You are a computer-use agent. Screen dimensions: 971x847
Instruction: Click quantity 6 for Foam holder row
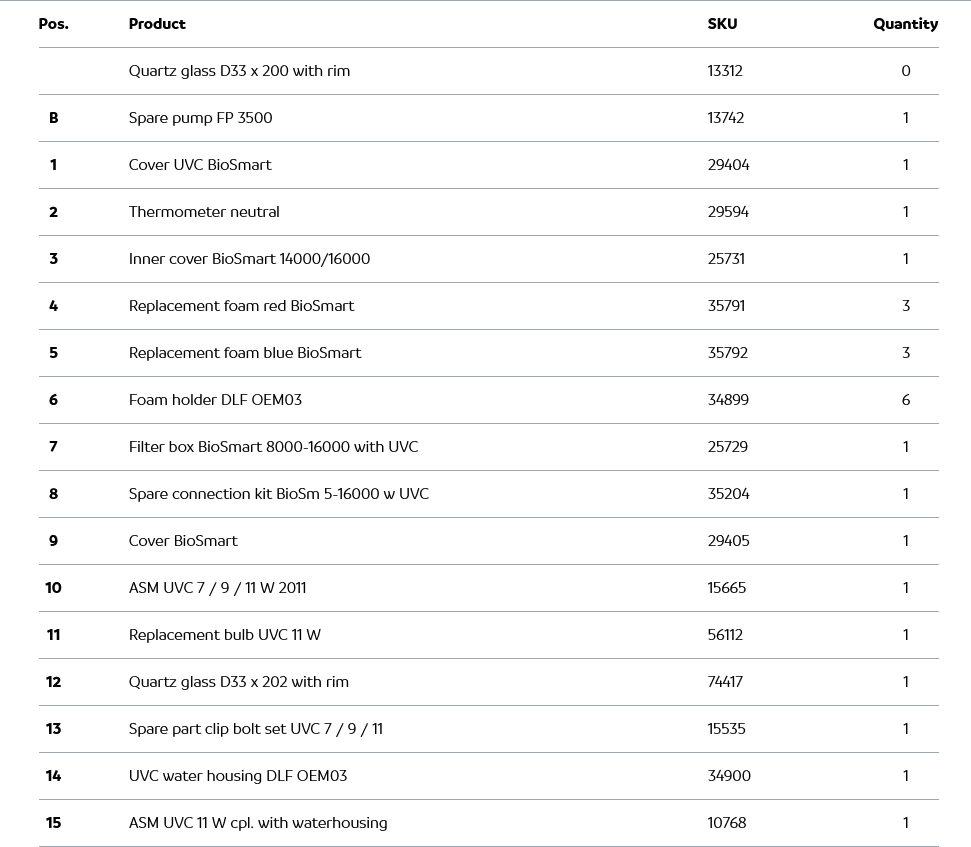906,400
